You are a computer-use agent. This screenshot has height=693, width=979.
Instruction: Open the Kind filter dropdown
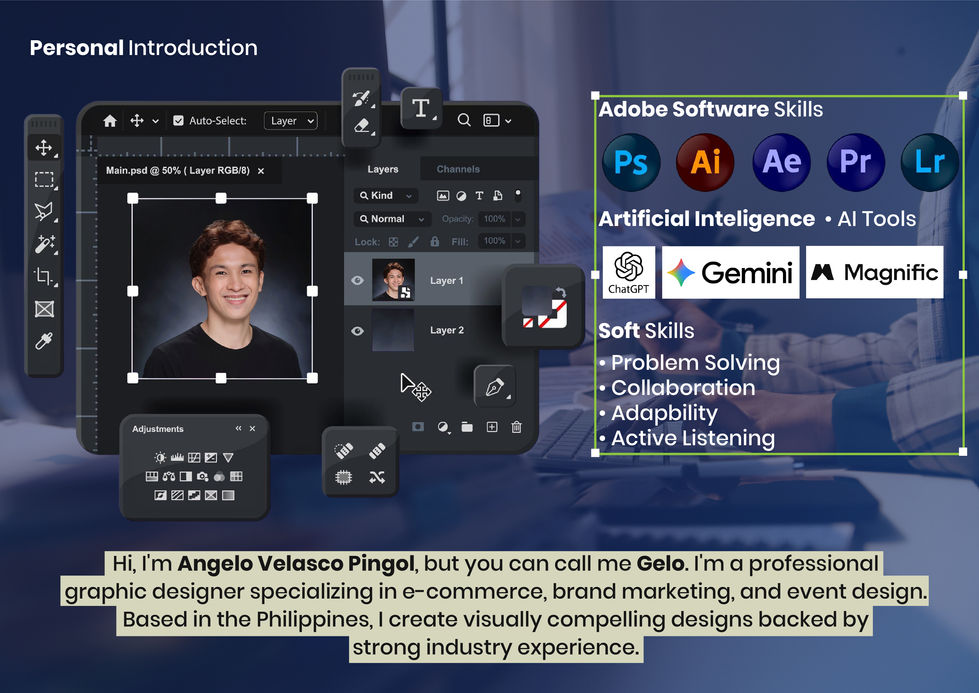coord(385,195)
